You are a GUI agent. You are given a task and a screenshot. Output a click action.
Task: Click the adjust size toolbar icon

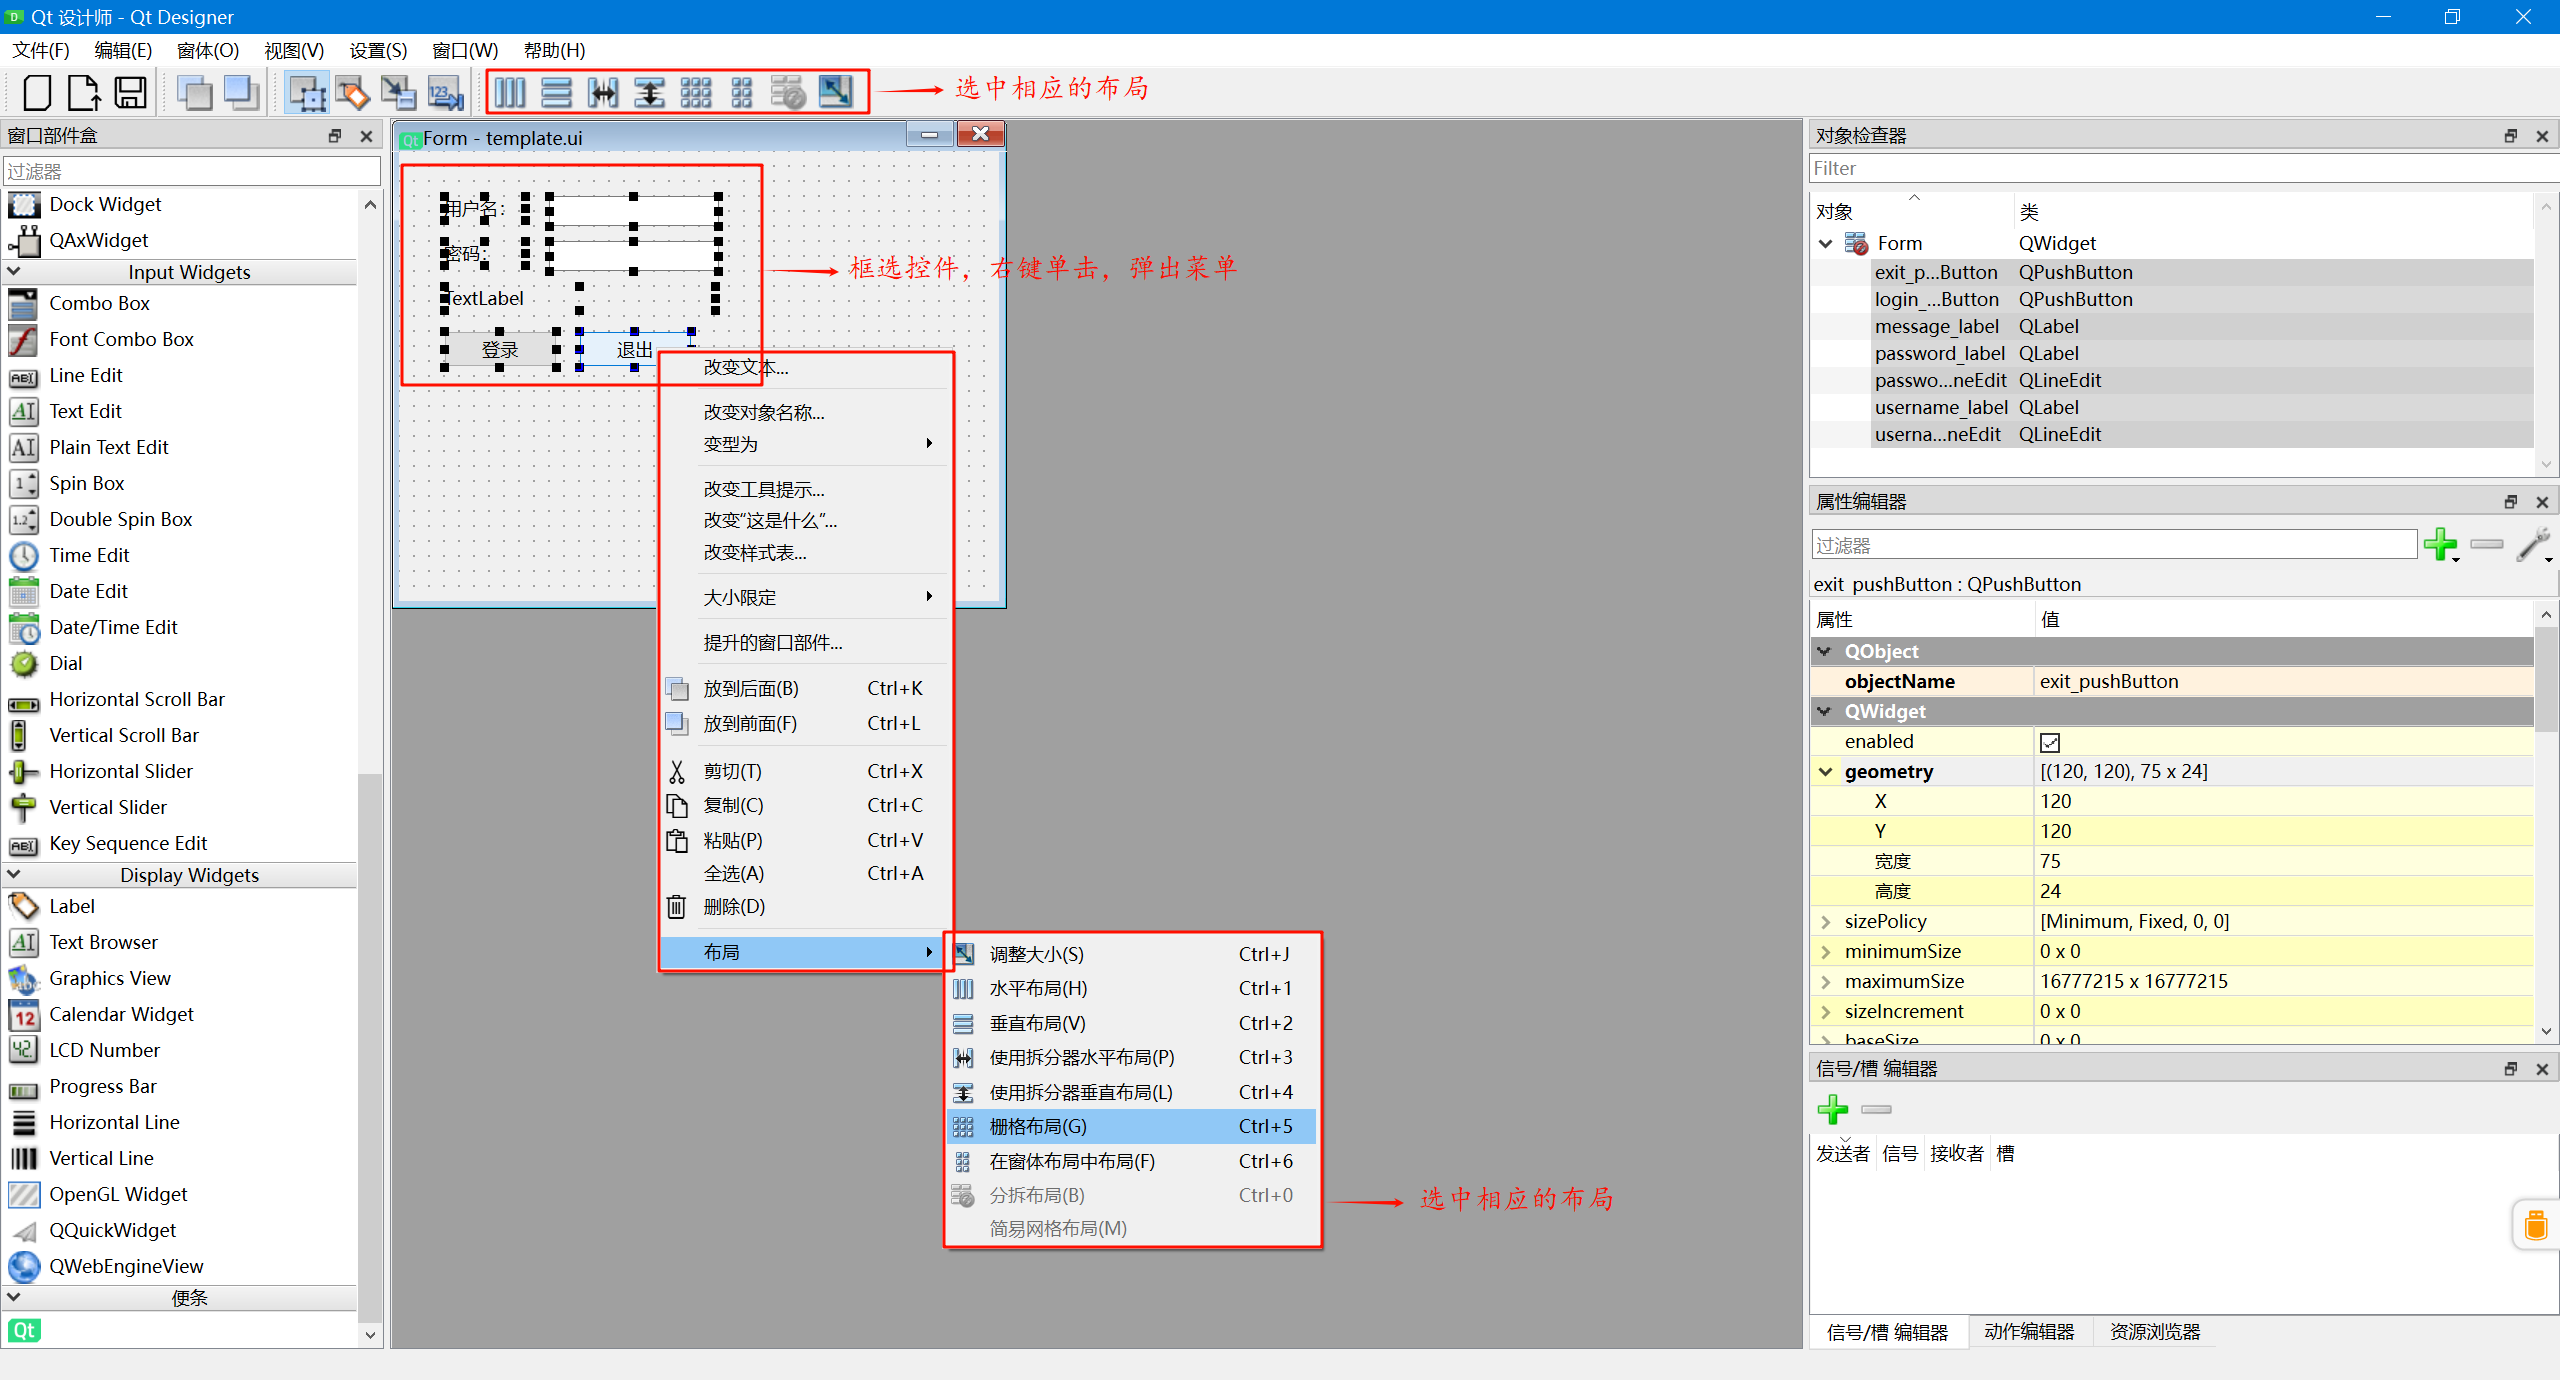pos(835,93)
